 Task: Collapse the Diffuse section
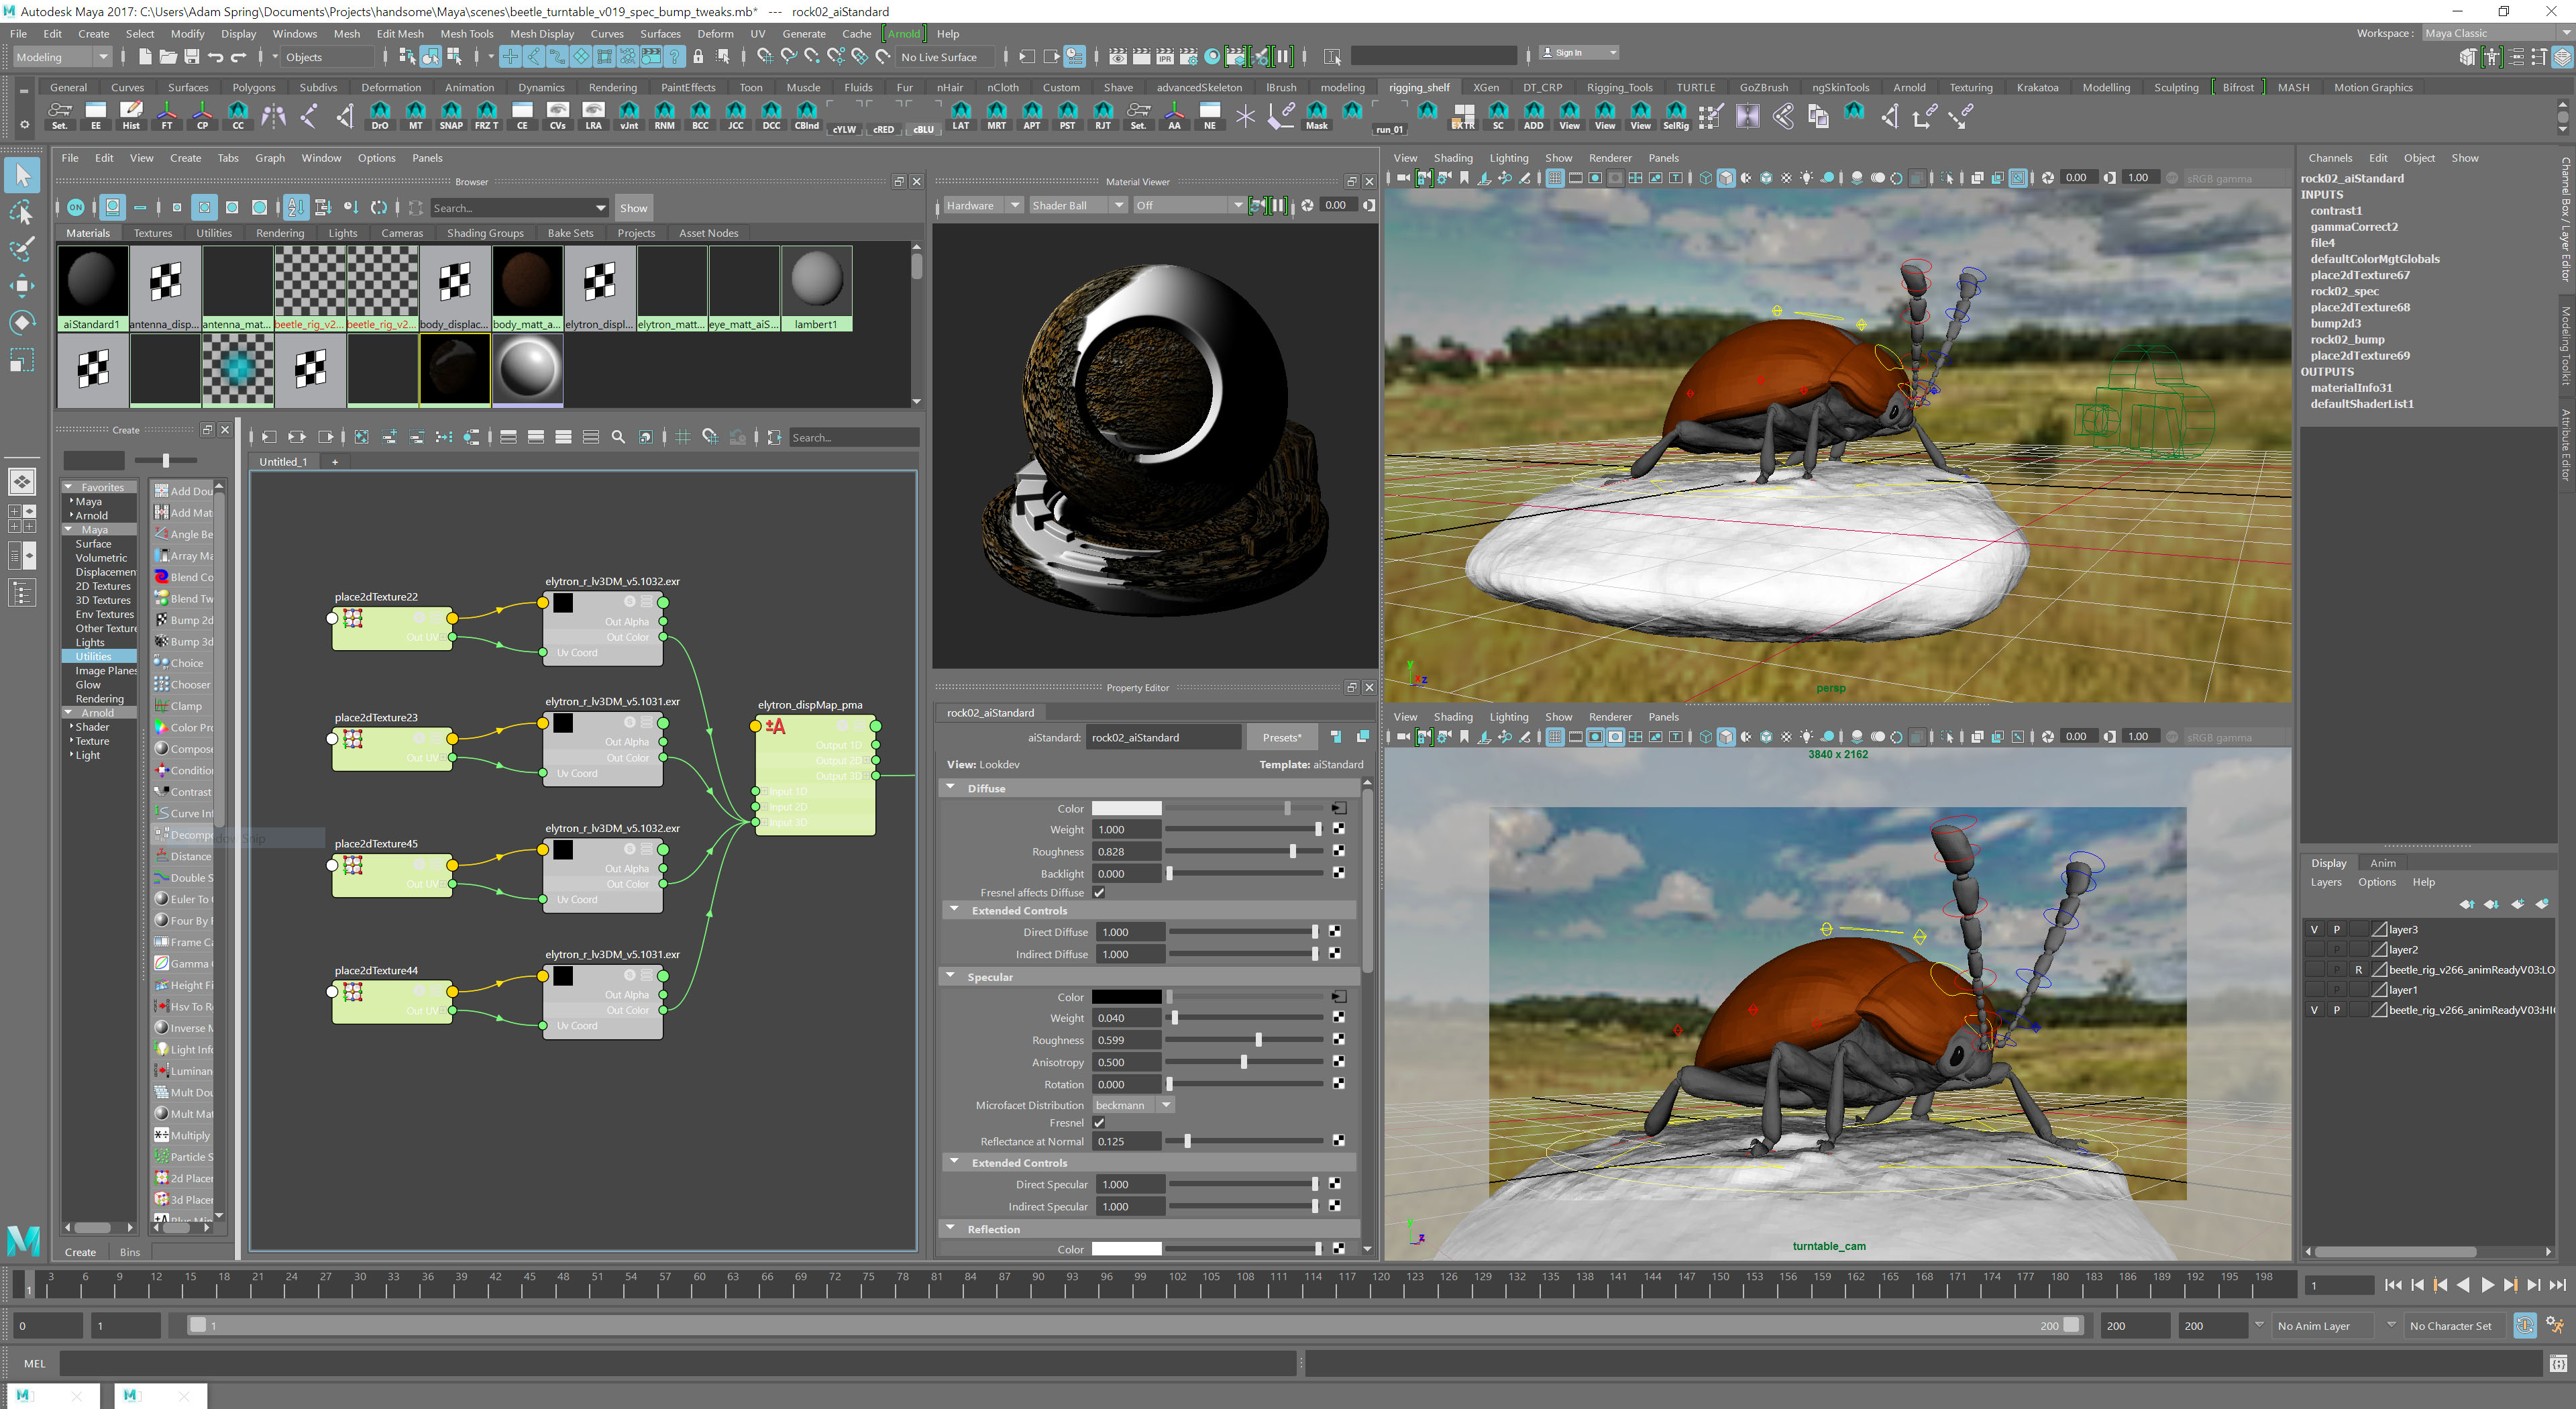(951, 788)
